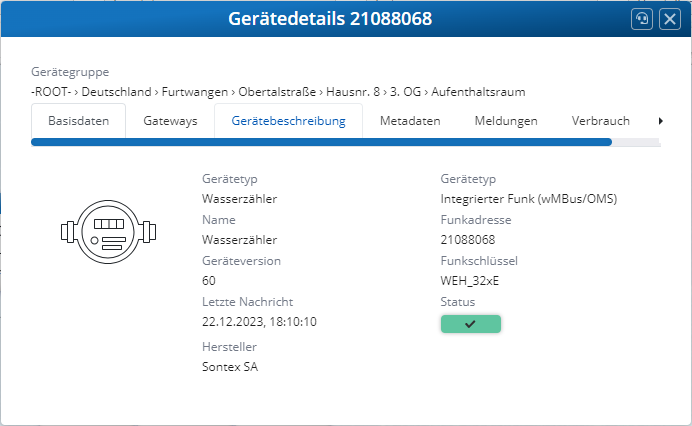Switch to the Basisdaten tab
The height and width of the screenshot is (426, 692).
pos(78,121)
